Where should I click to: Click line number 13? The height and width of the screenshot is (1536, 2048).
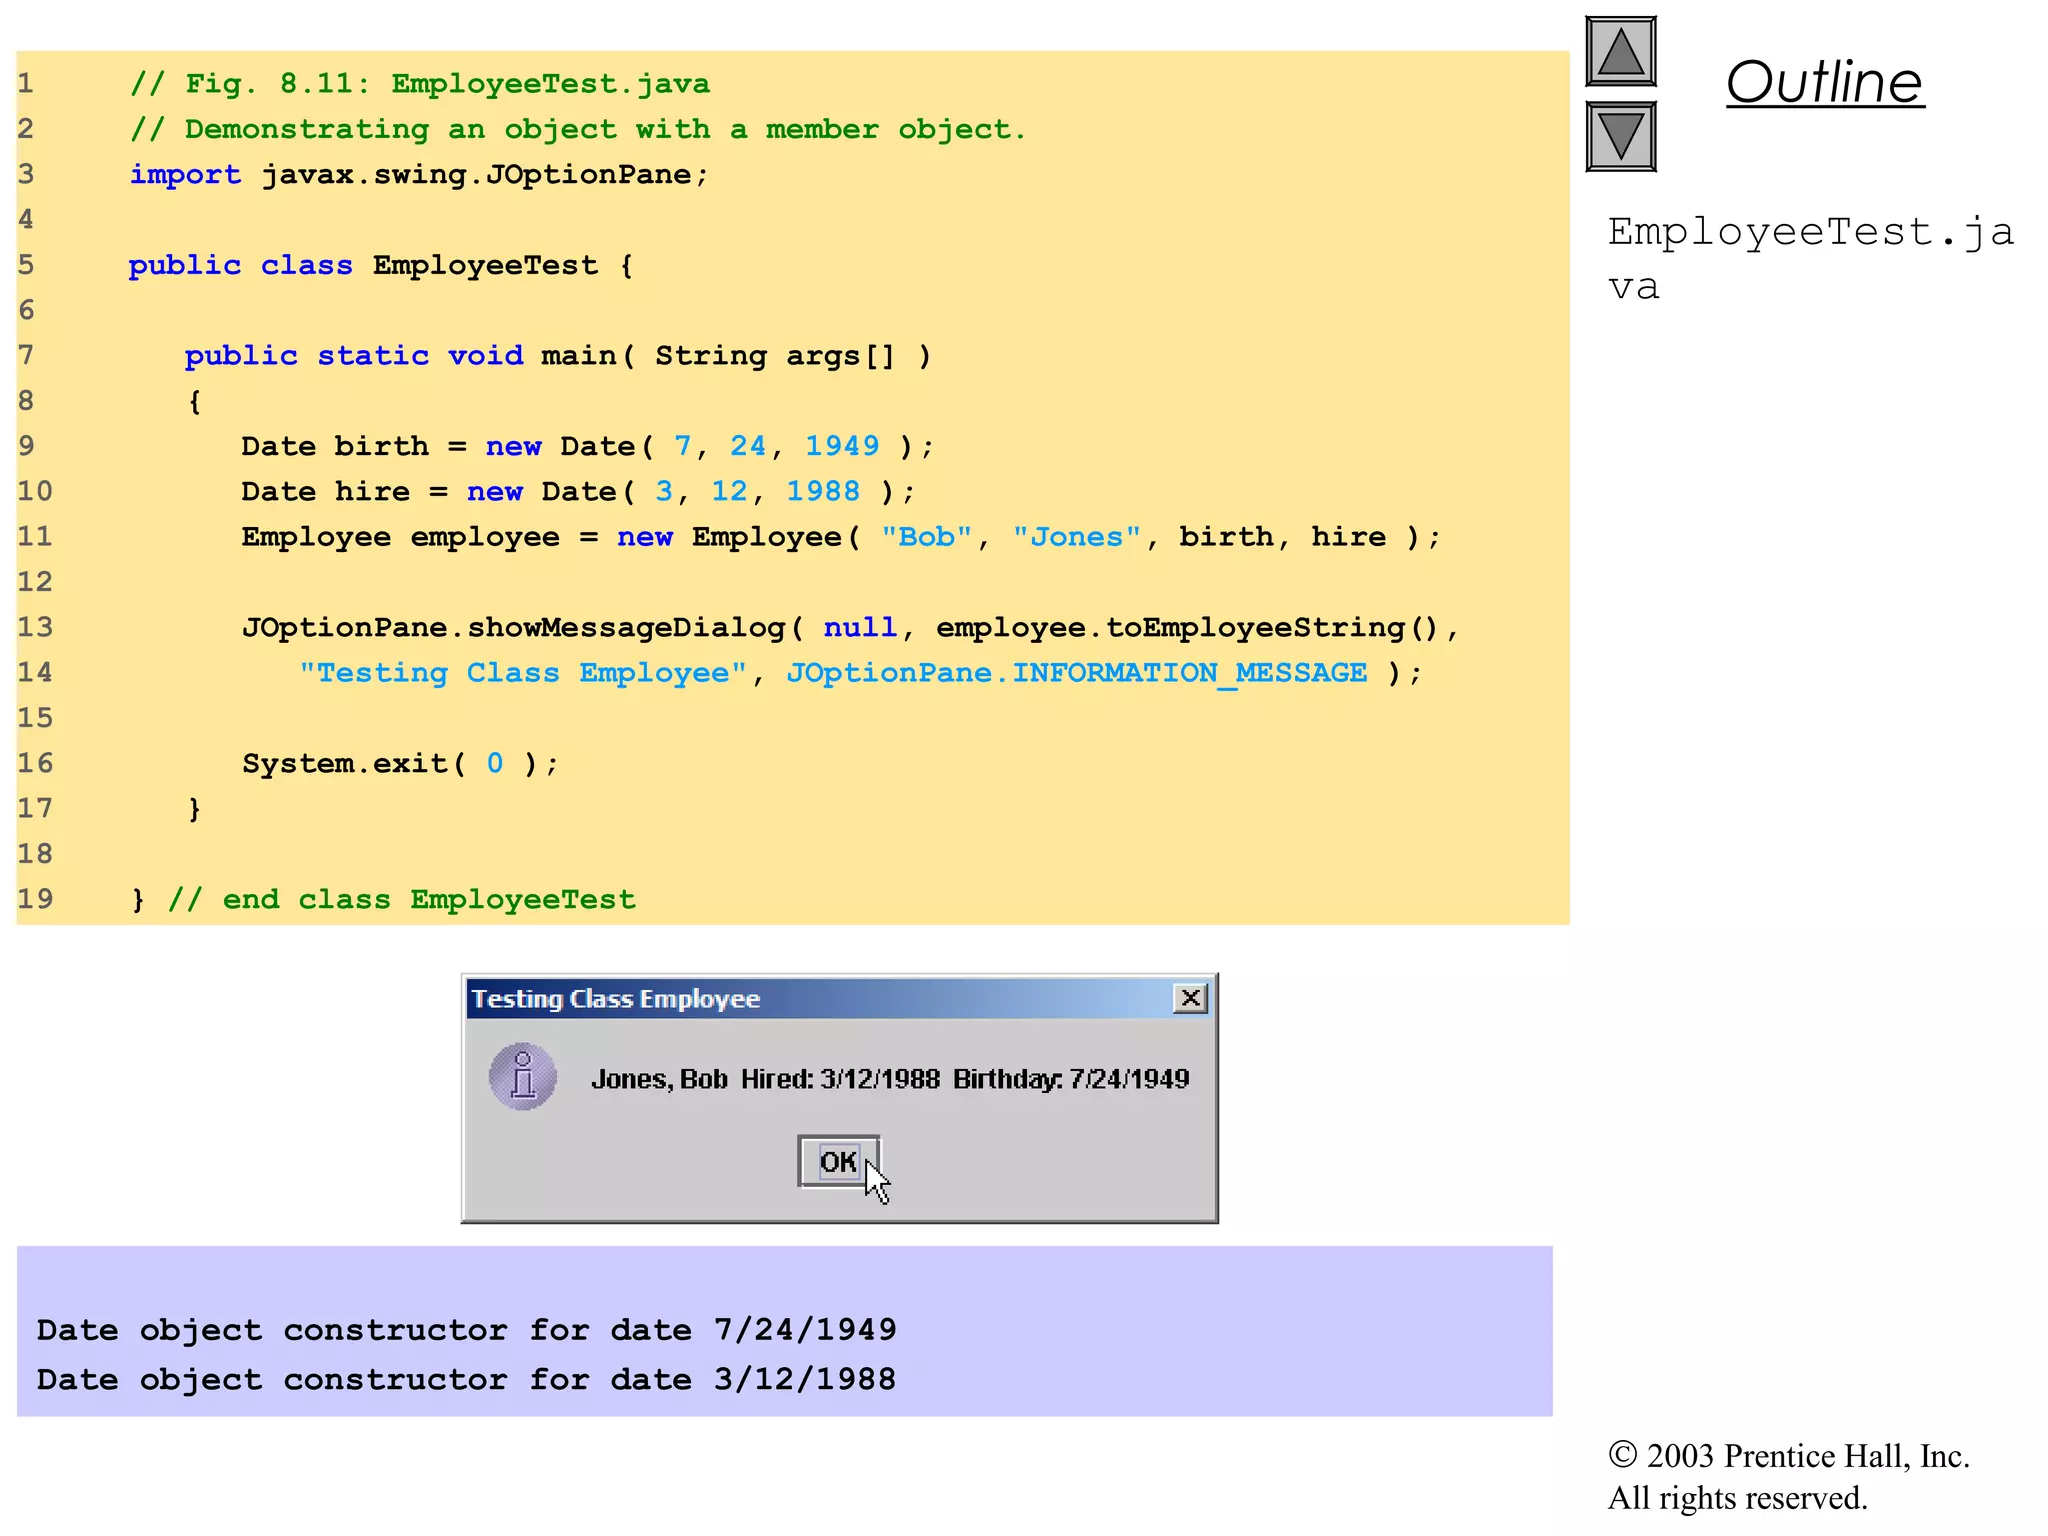(35, 627)
